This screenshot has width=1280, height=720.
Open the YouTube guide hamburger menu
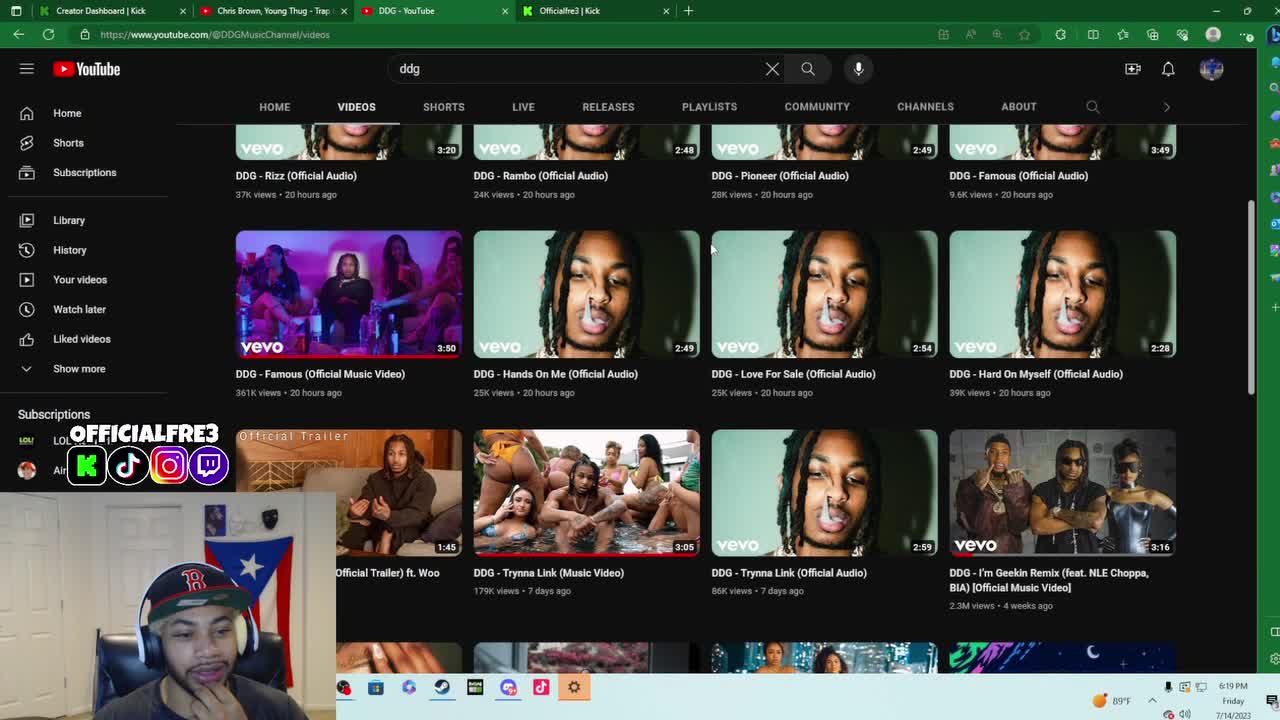(x=27, y=69)
